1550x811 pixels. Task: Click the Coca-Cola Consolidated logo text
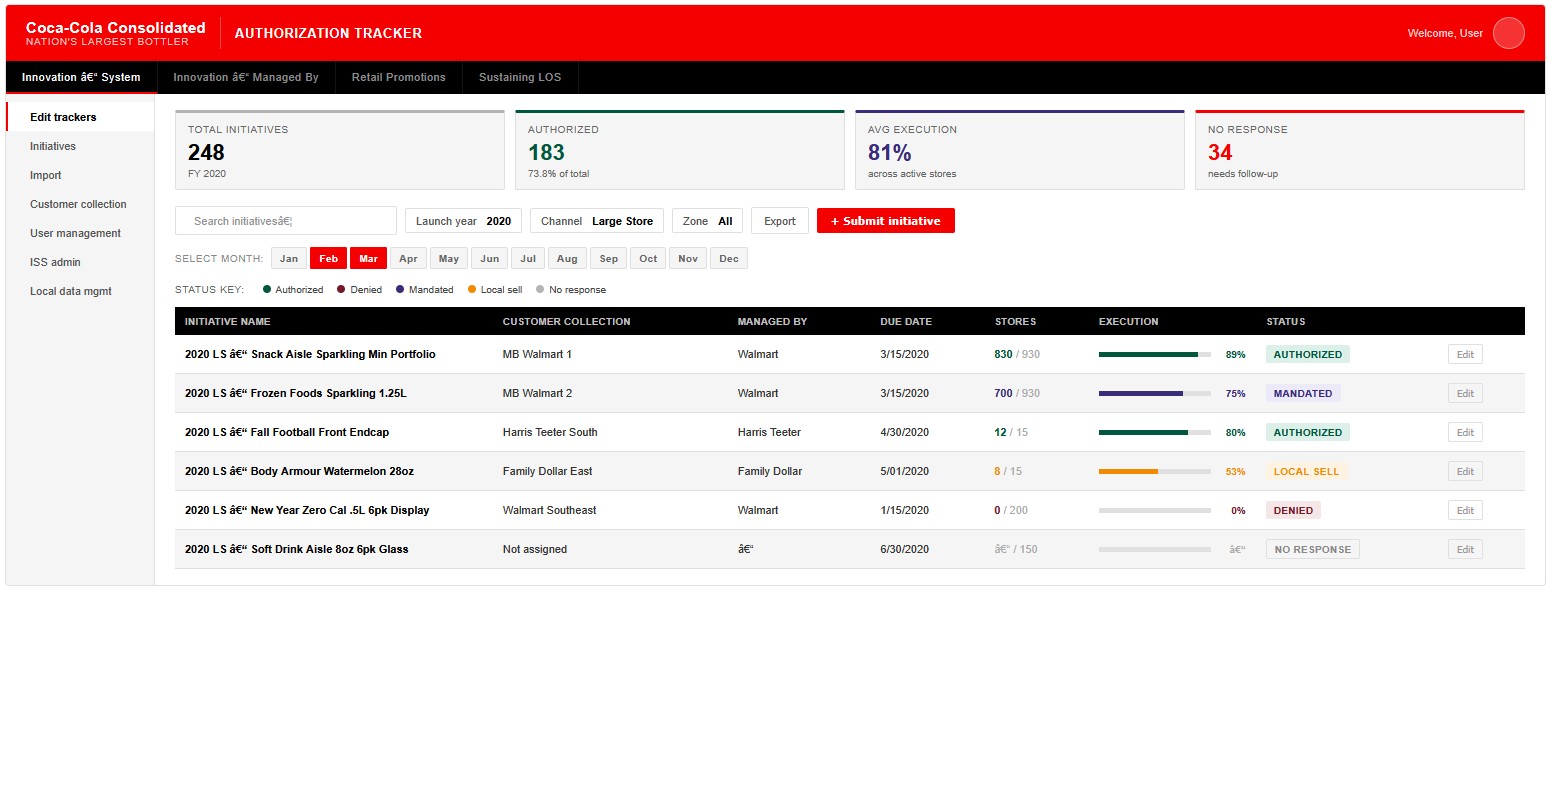click(115, 28)
